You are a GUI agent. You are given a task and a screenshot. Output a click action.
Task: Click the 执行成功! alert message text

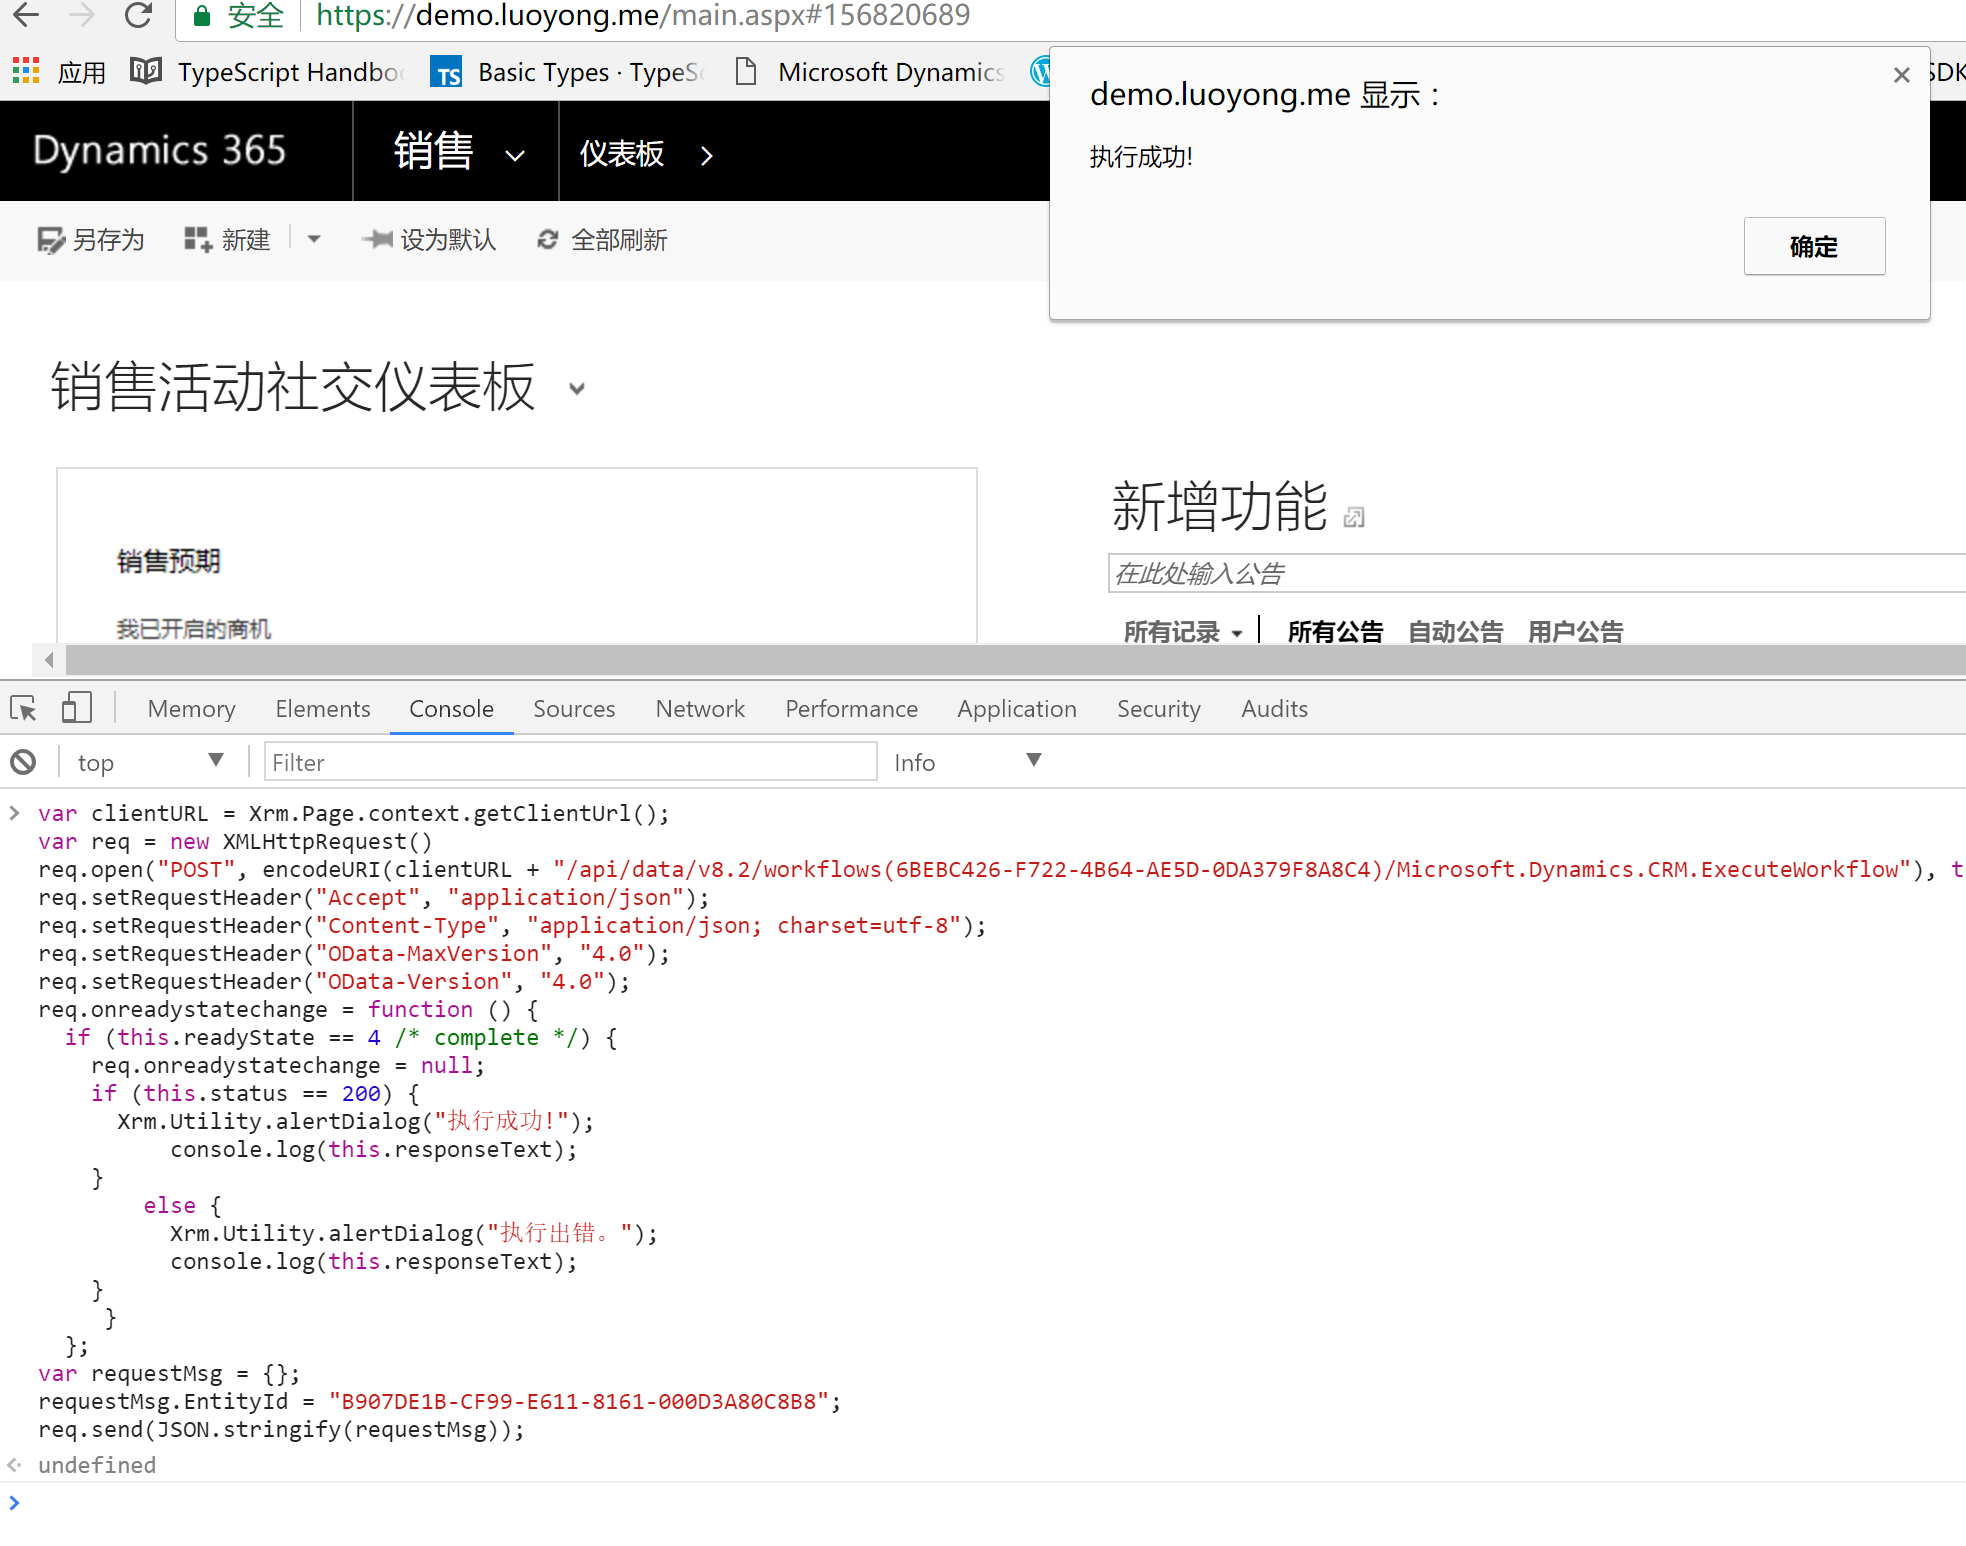click(x=1141, y=157)
